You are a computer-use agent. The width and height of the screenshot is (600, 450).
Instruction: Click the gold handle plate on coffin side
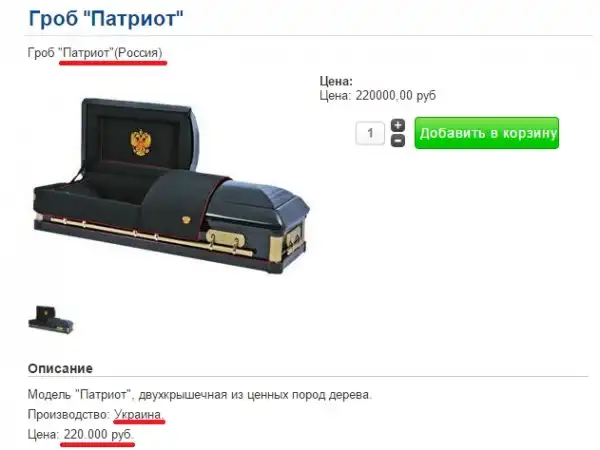coord(226,238)
